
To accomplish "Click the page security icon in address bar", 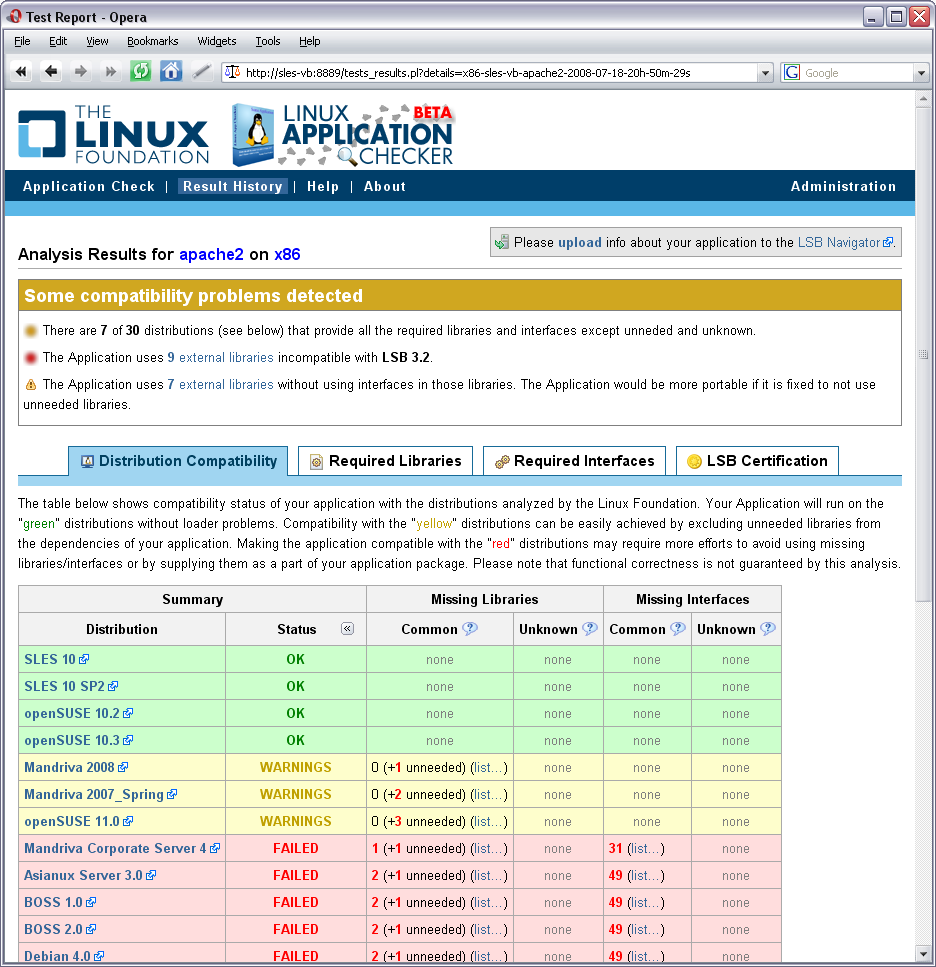I will click(232, 72).
